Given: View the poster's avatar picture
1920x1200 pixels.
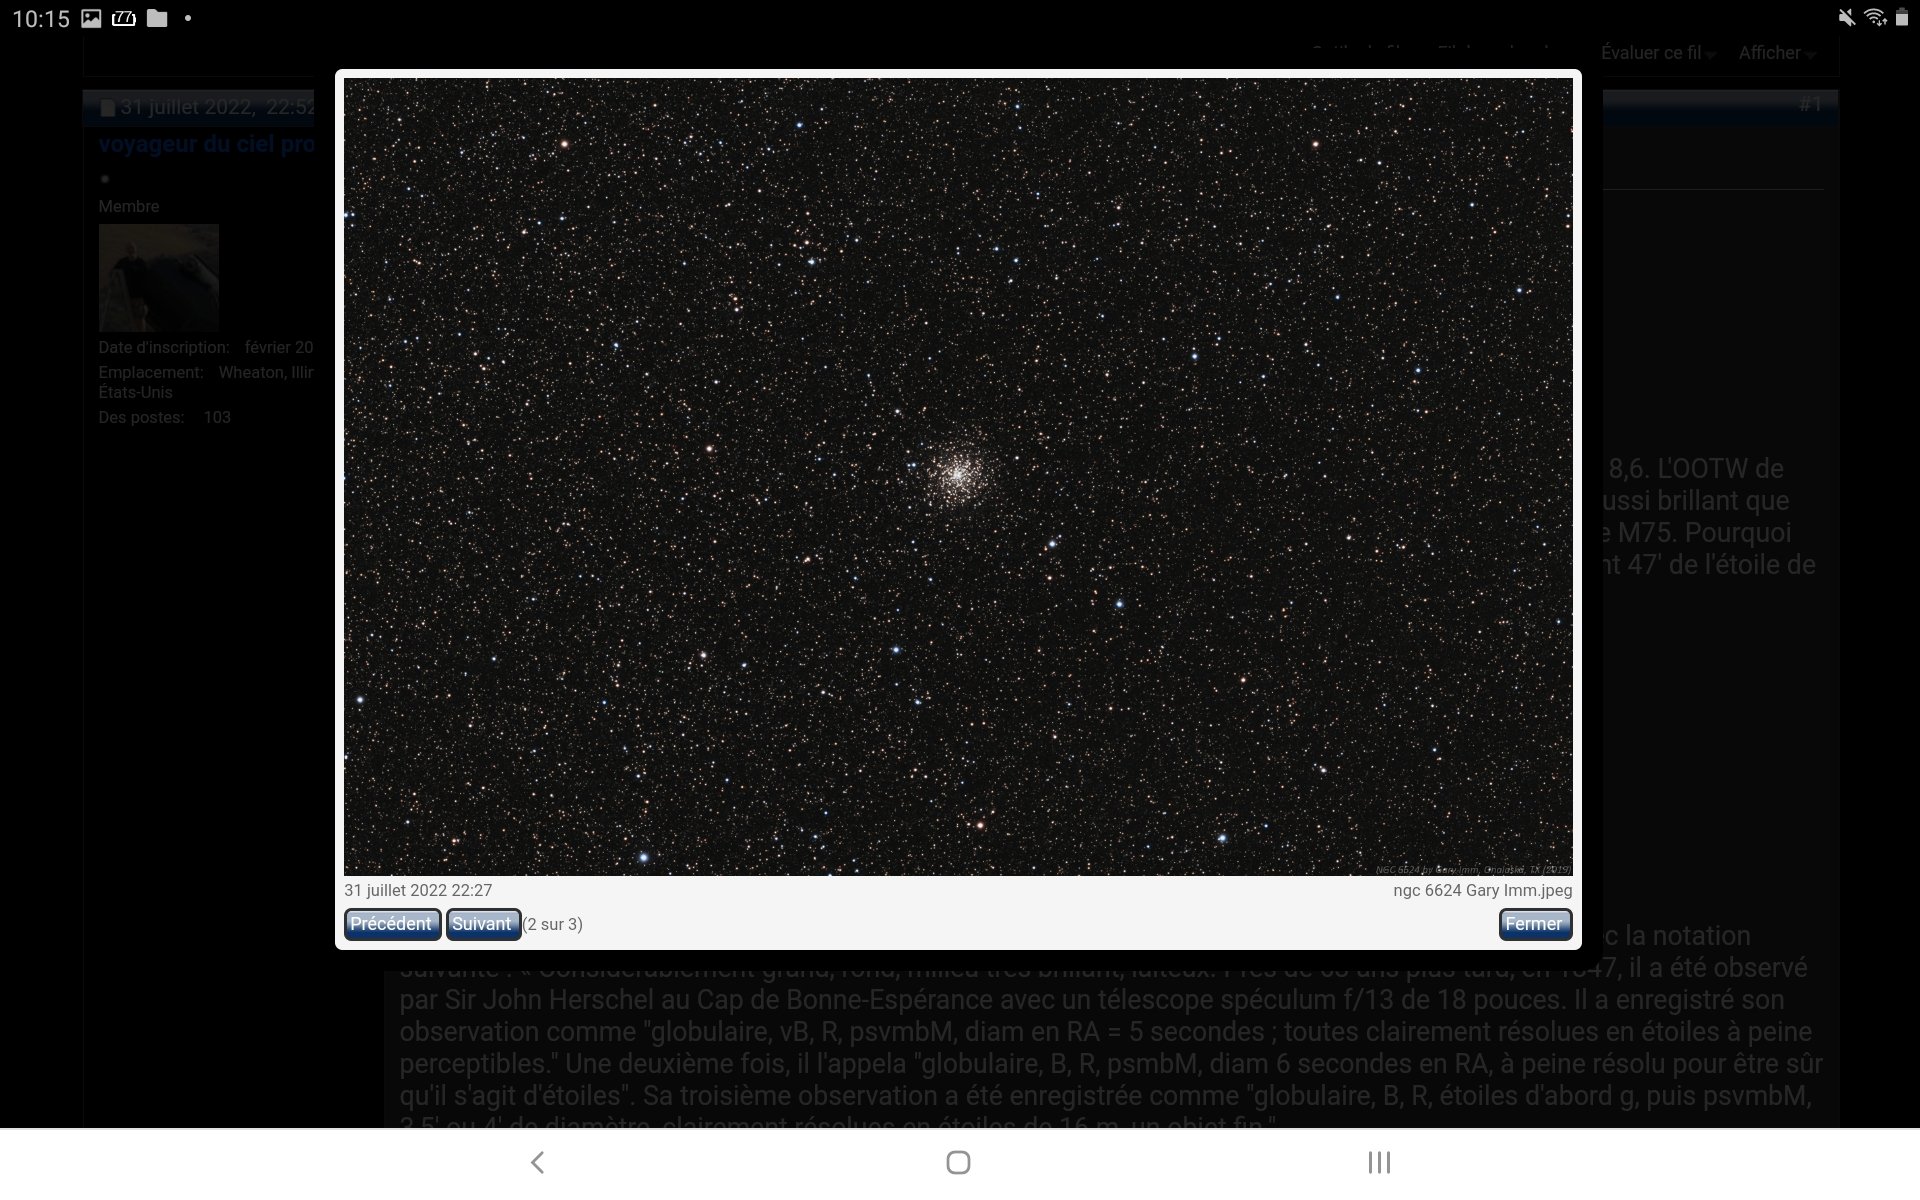Looking at the screenshot, I should [x=158, y=277].
